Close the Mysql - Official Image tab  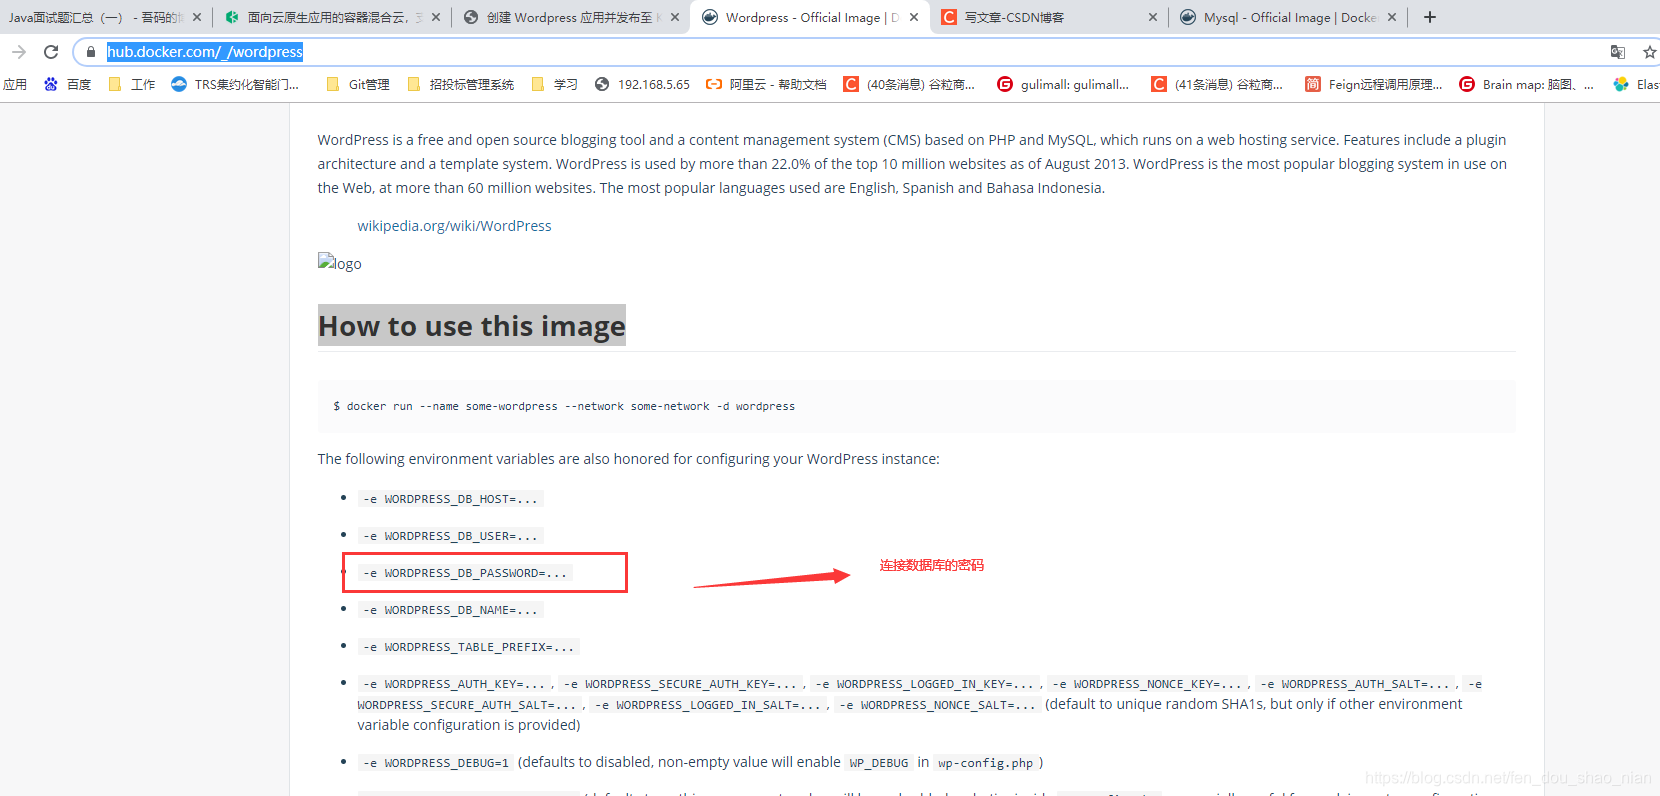tap(1392, 17)
